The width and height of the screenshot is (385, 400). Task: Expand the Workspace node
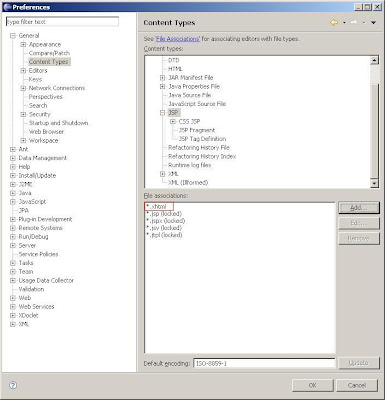(23, 141)
